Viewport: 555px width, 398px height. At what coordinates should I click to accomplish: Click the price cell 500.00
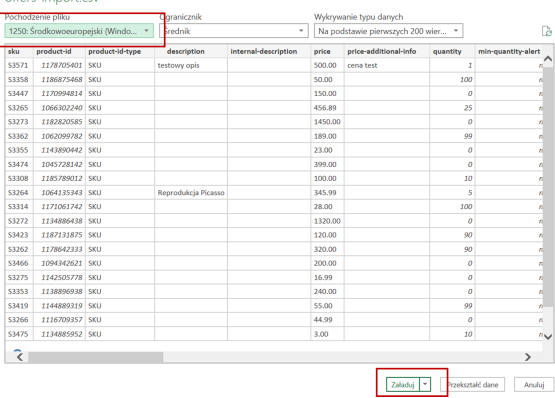point(327,66)
